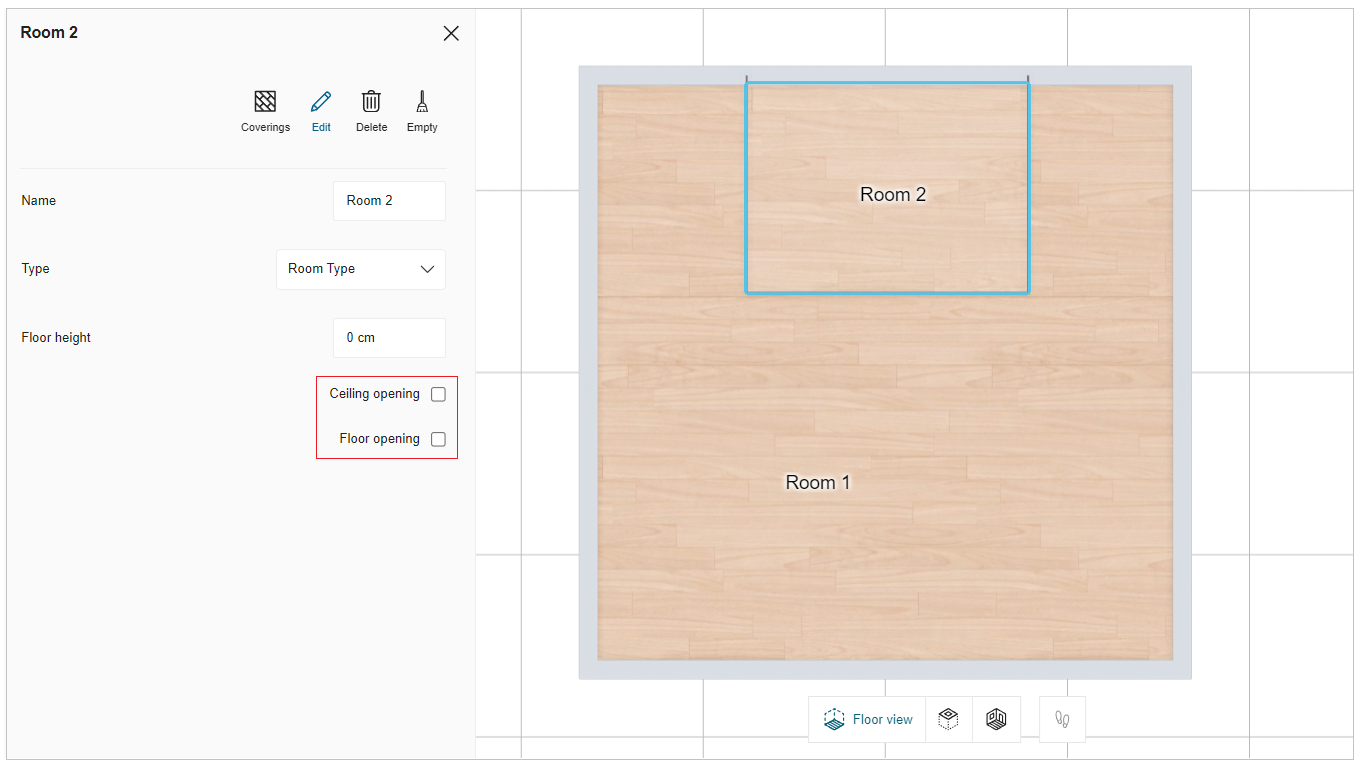The width and height of the screenshot is (1359, 766).
Task: Click the Edit pencil icon
Action: 321,102
